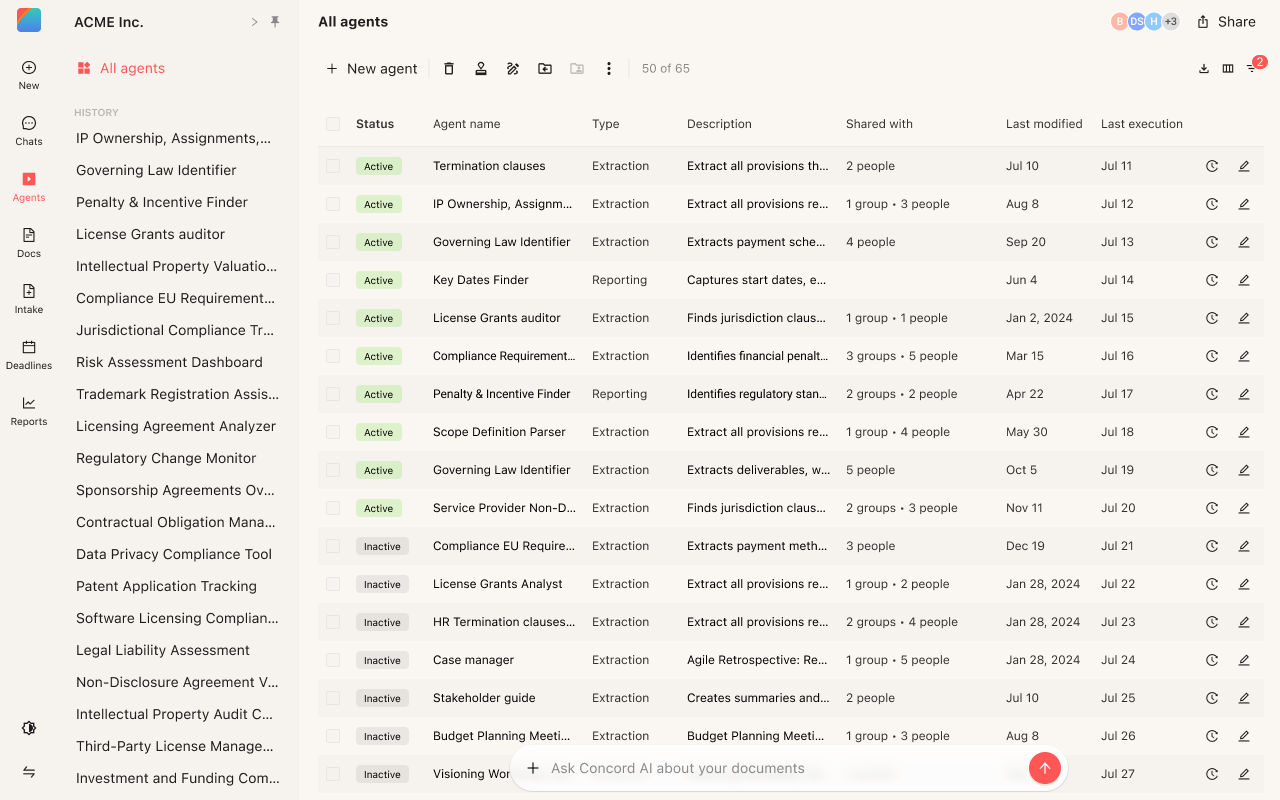Click the trash delete icon in toolbar
The image size is (1280, 800).
[x=449, y=69]
